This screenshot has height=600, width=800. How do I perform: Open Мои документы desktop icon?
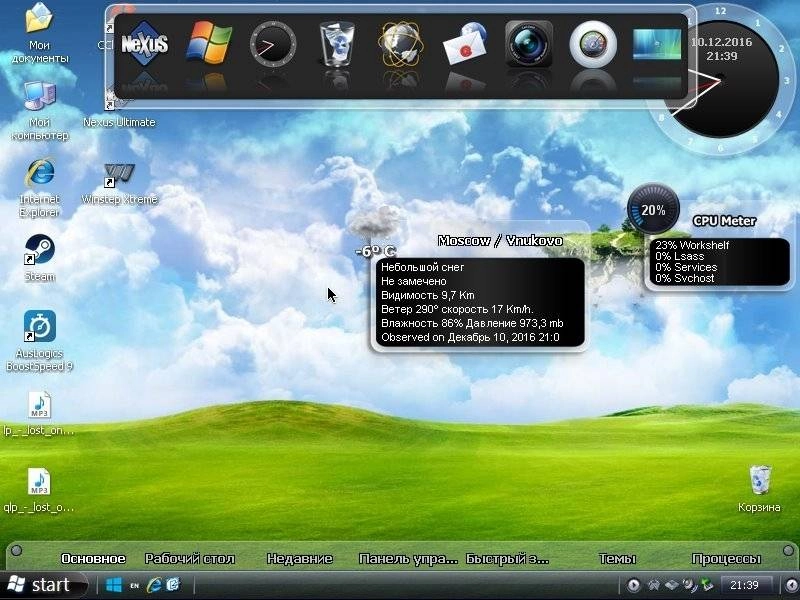(x=39, y=33)
